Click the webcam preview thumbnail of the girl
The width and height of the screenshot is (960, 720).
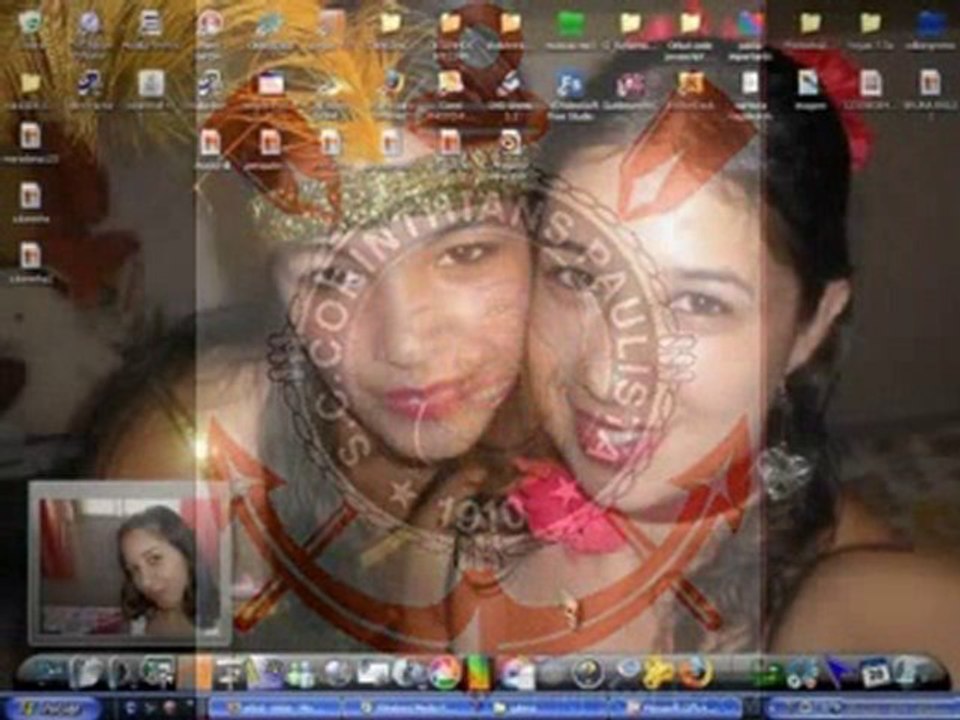129,564
